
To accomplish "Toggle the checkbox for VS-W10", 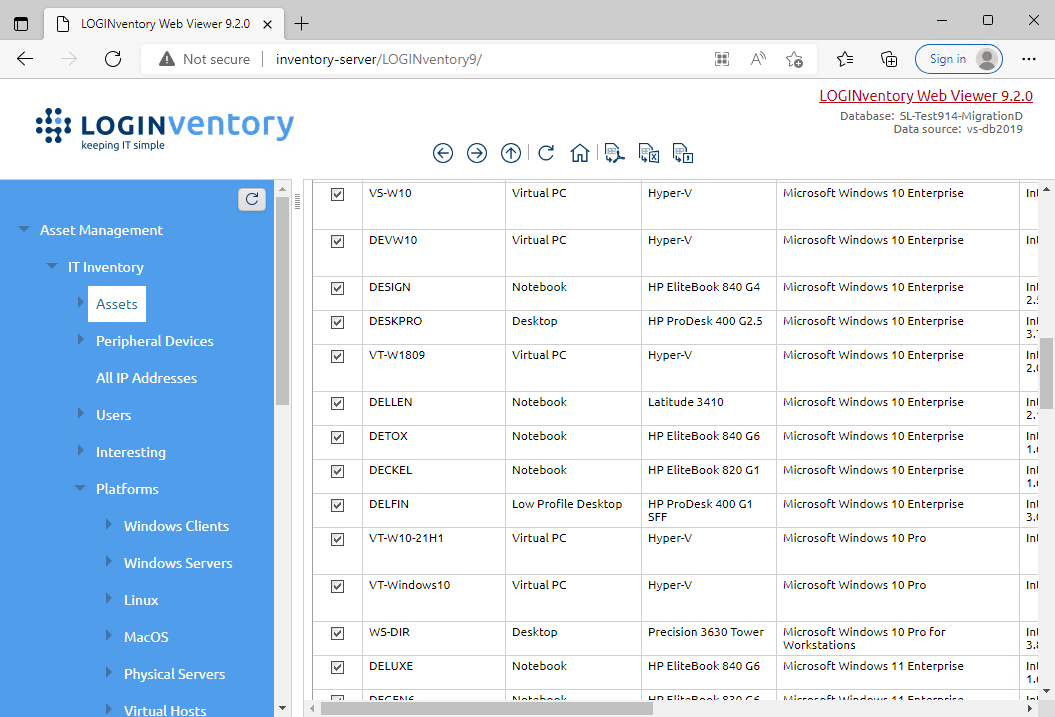I will coord(338,194).
